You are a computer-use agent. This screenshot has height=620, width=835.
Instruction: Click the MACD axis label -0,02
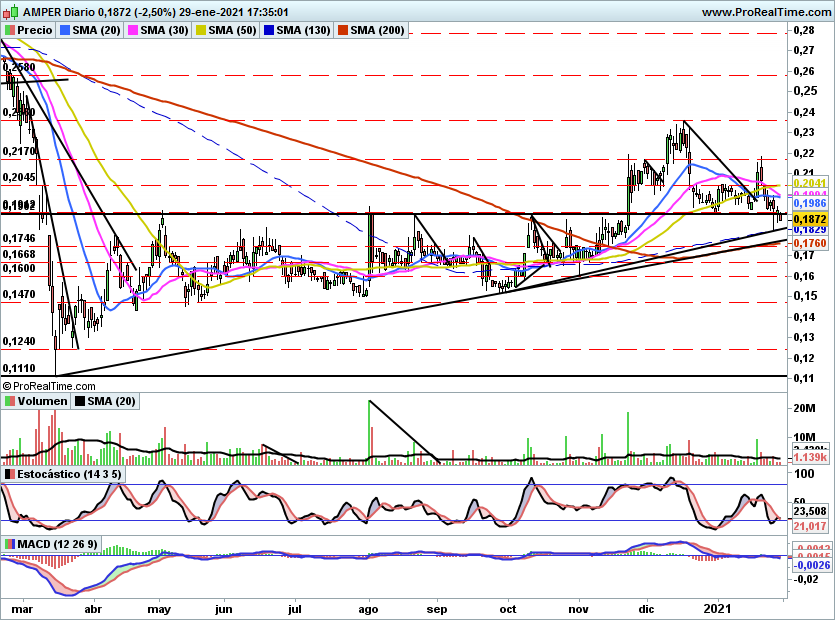click(x=805, y=579)
